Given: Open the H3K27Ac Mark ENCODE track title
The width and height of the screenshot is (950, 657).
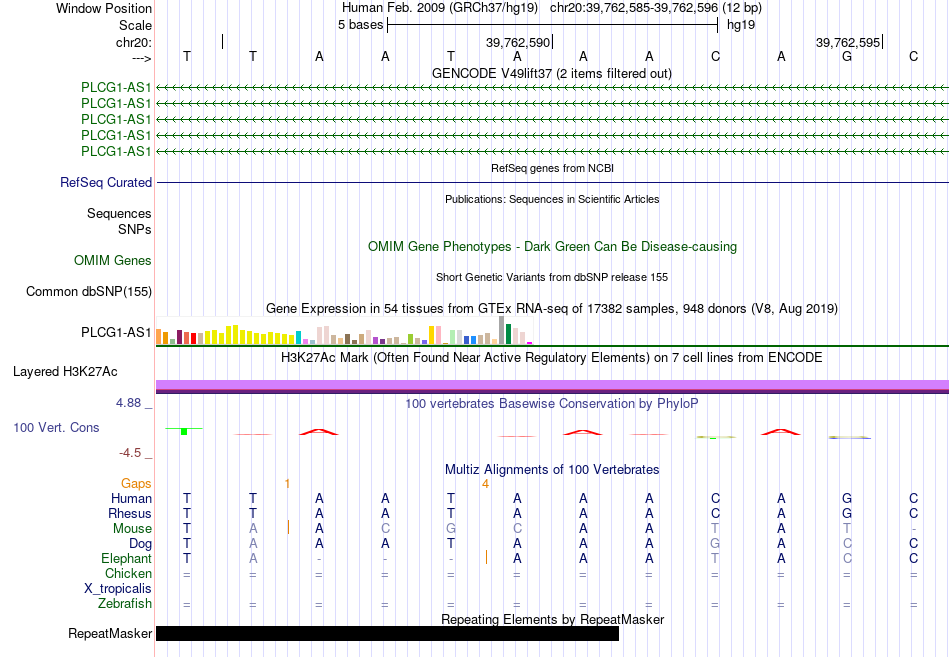Looking at the screenshot, I should click(552, 358).
